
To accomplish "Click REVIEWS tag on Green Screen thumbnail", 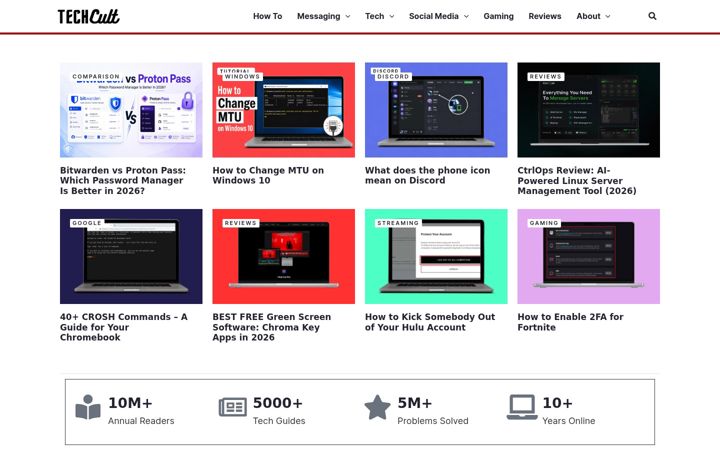I will [241, 223].
